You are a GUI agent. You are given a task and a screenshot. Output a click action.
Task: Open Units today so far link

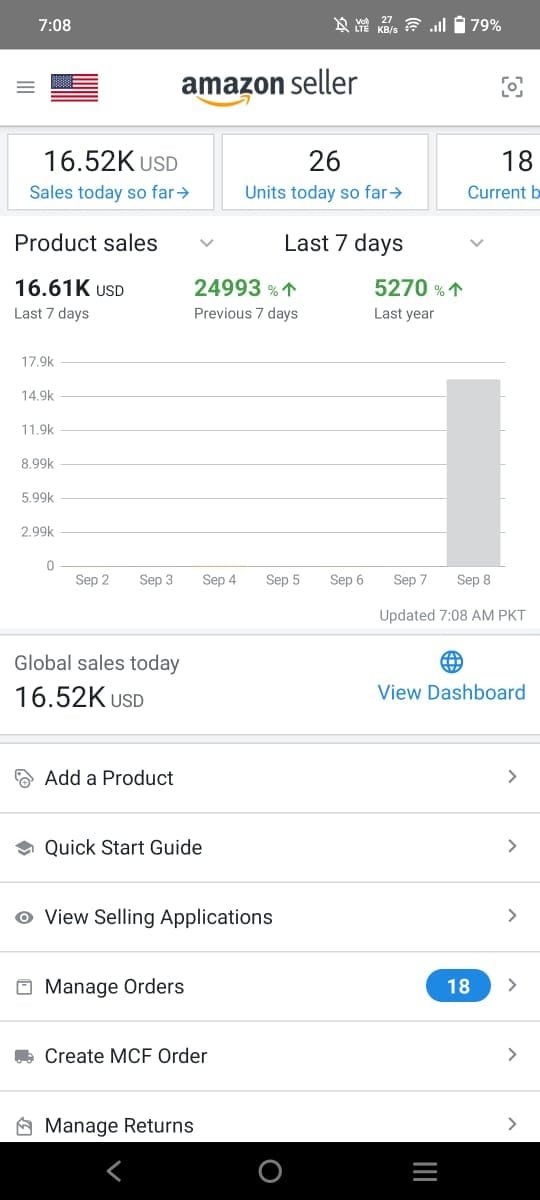(324, 192)
